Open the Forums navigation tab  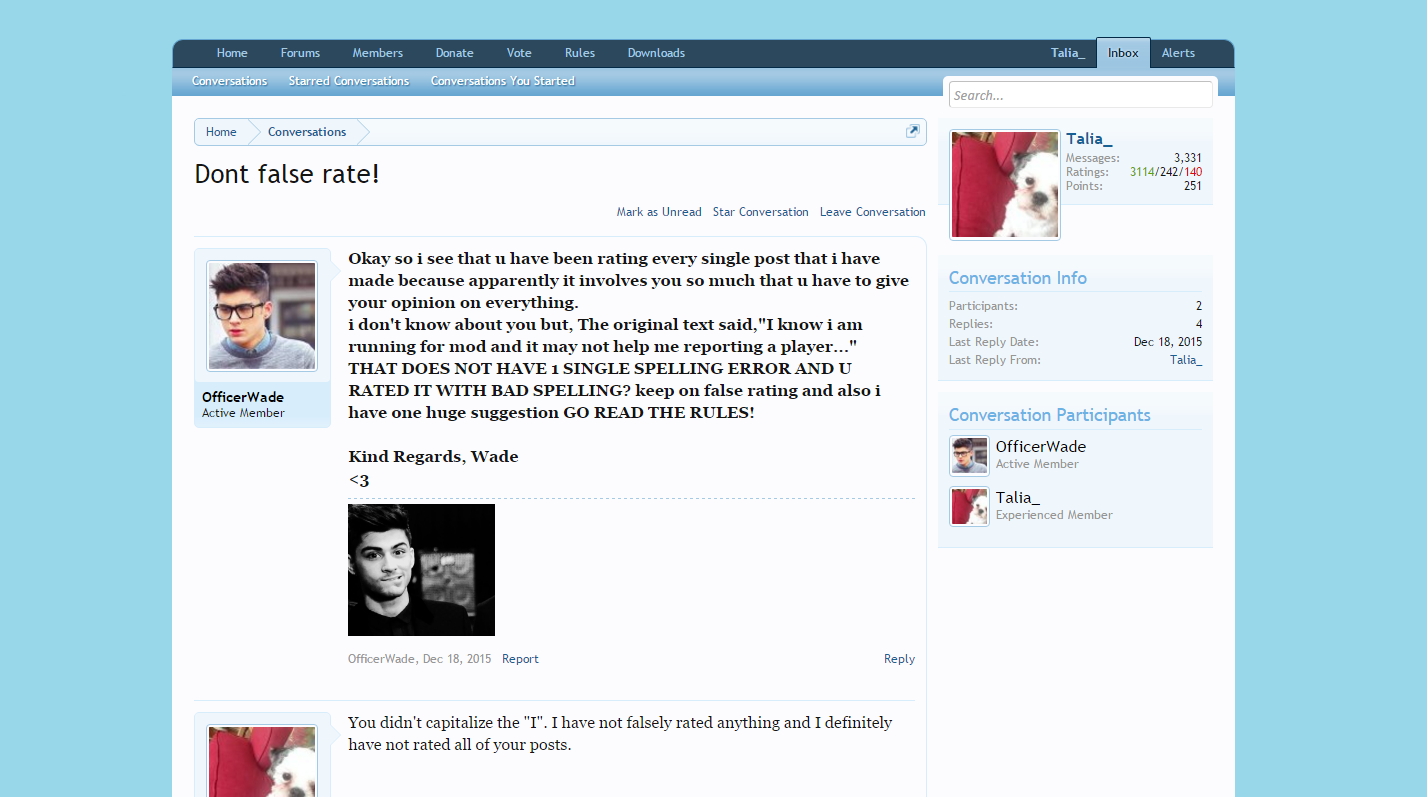click(300, 53)
